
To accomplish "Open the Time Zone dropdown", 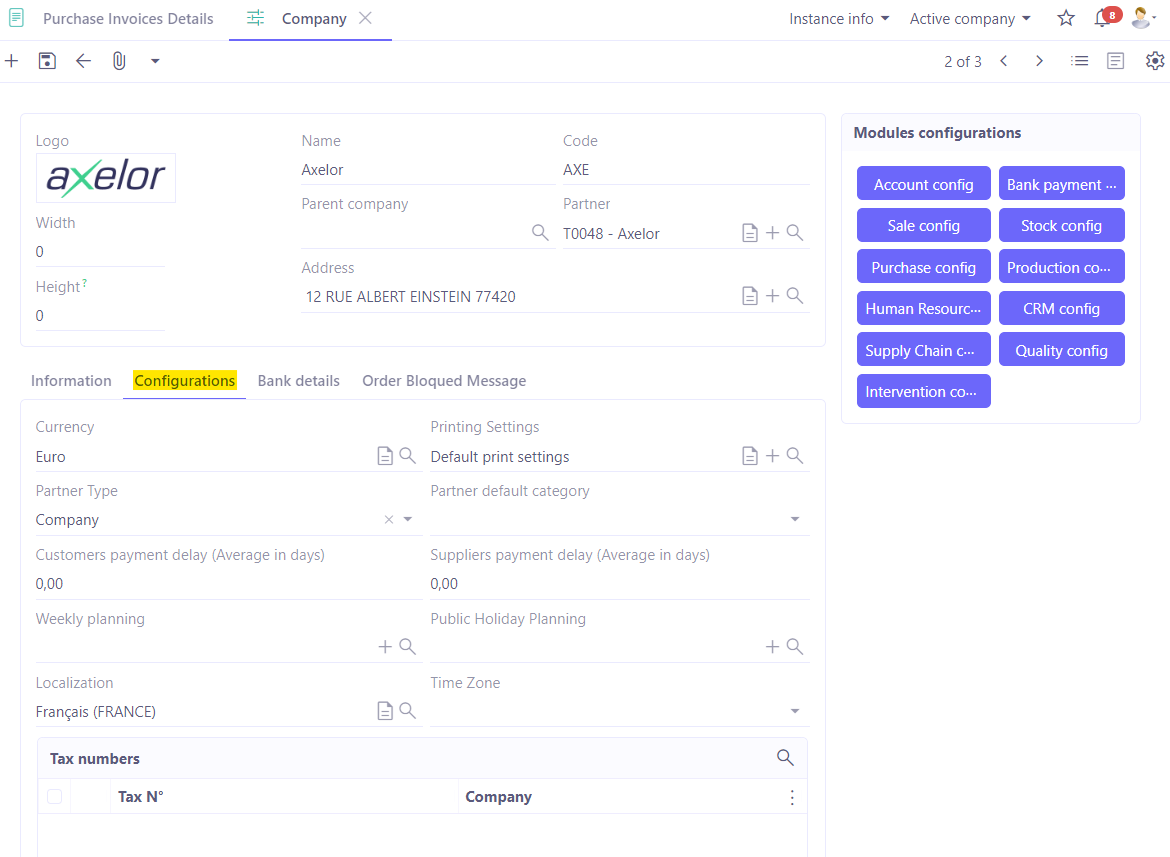I will (x=796, y=711).
